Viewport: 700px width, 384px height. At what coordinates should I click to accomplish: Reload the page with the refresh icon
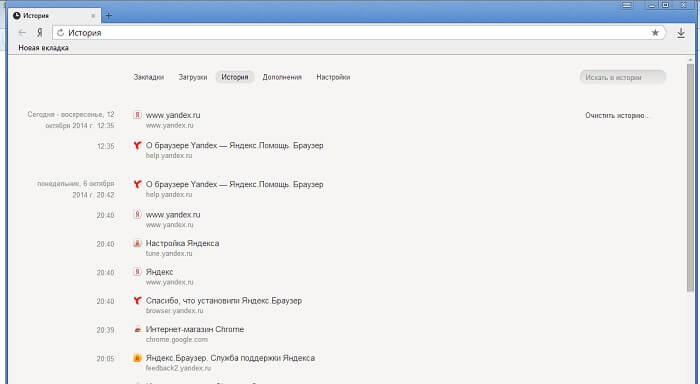click(60, 33)
